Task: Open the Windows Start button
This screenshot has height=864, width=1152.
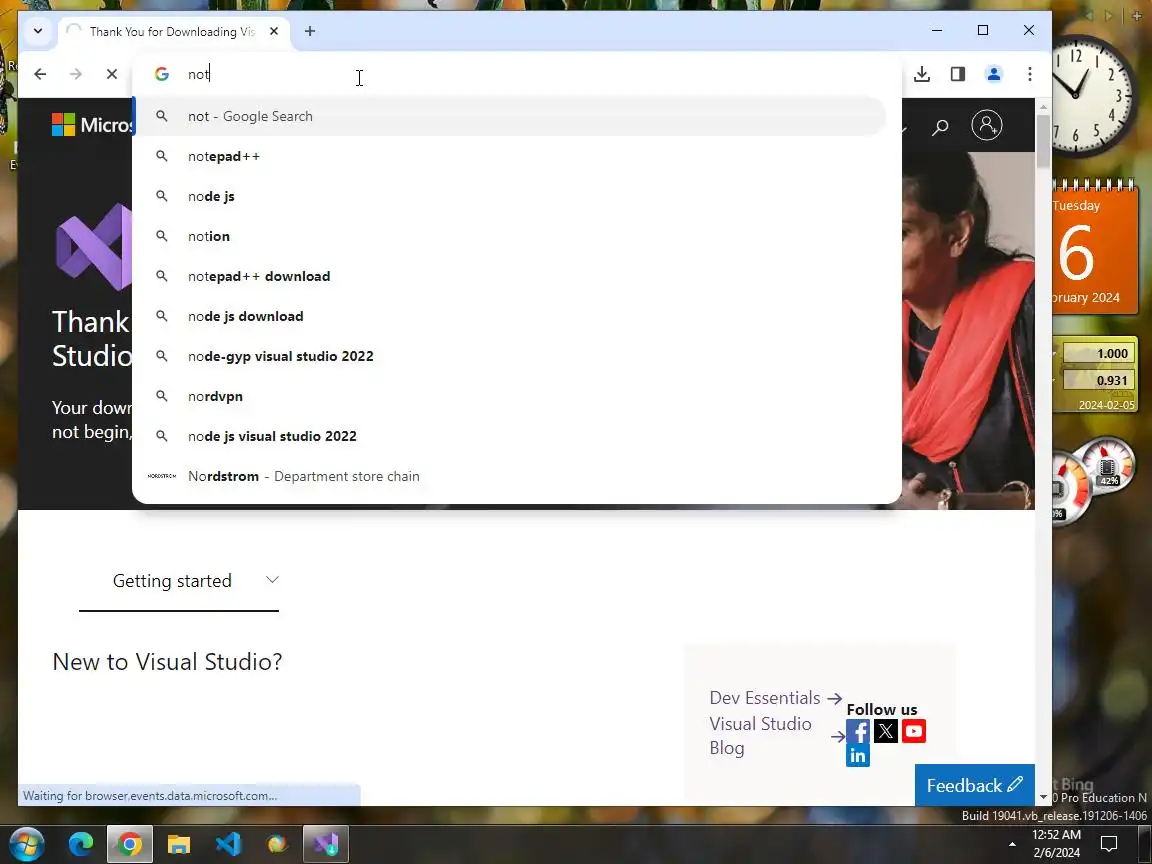Action: tap(26, 844)
